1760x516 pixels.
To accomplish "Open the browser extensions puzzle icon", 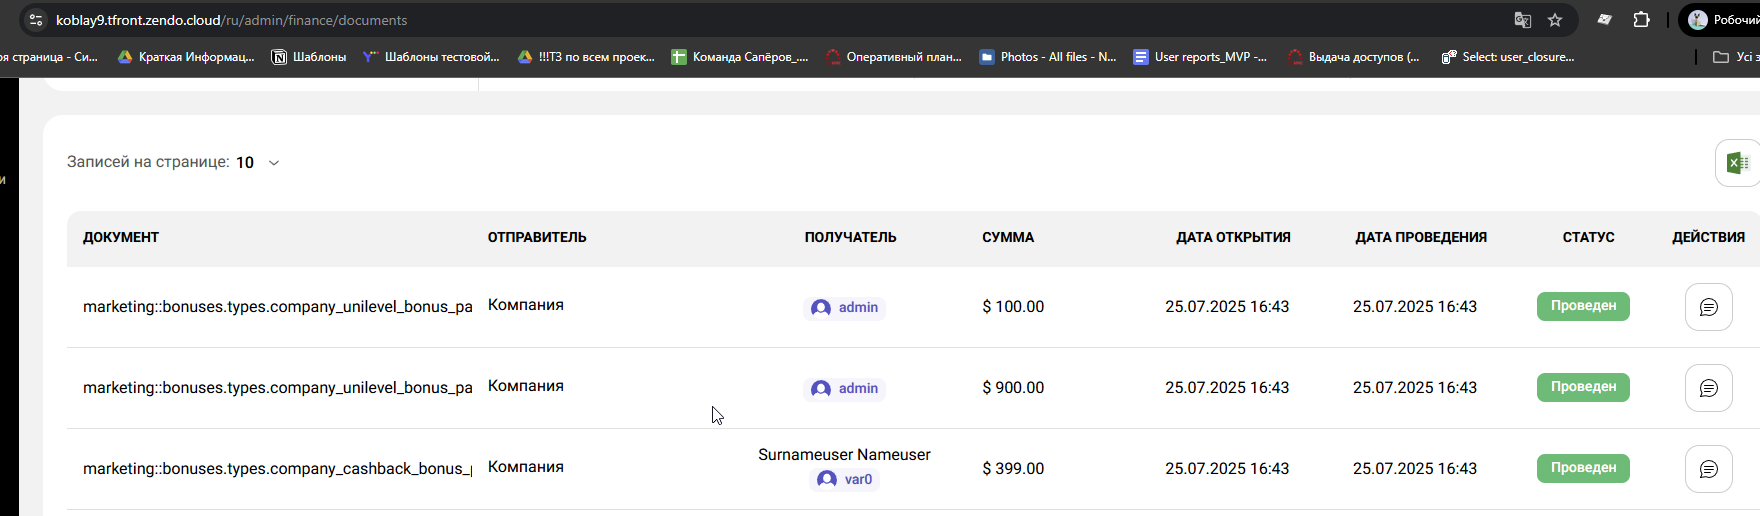I will (x=1641, y=20).
